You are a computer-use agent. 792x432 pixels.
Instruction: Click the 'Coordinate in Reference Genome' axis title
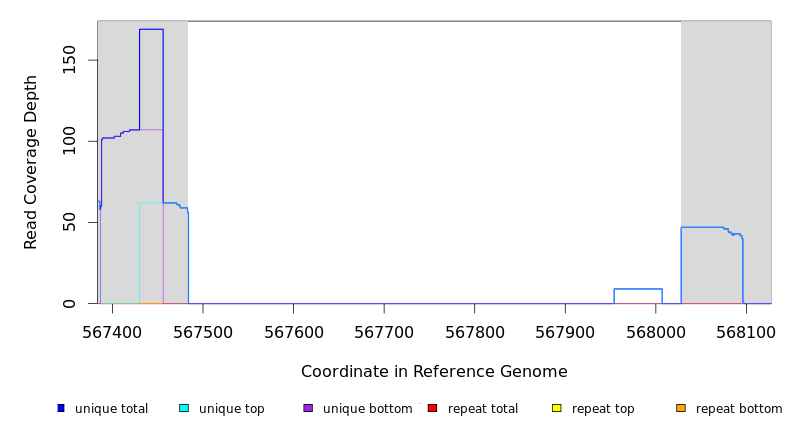point(434,372)
